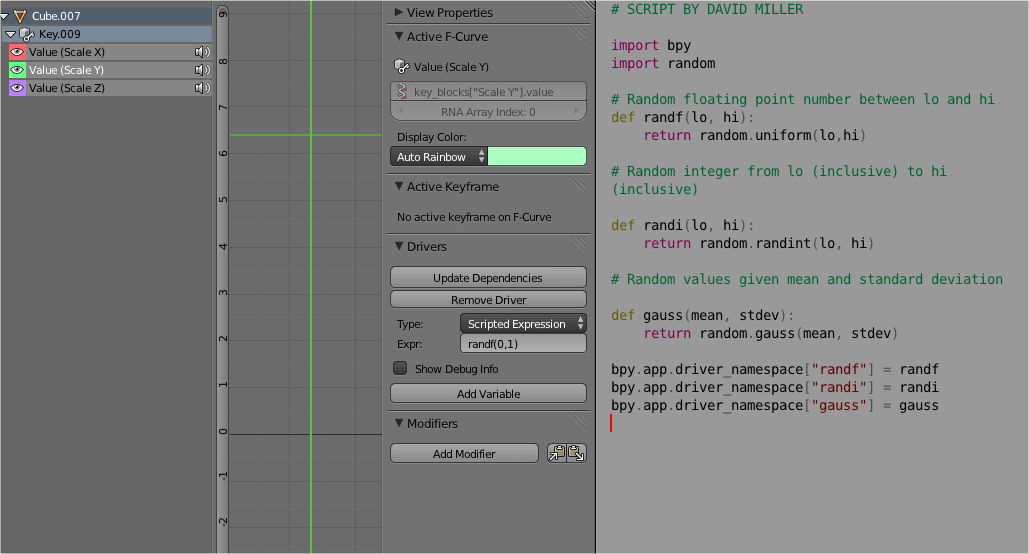
Task: Click the 'import random' line in the script
Action: point(663,64)
